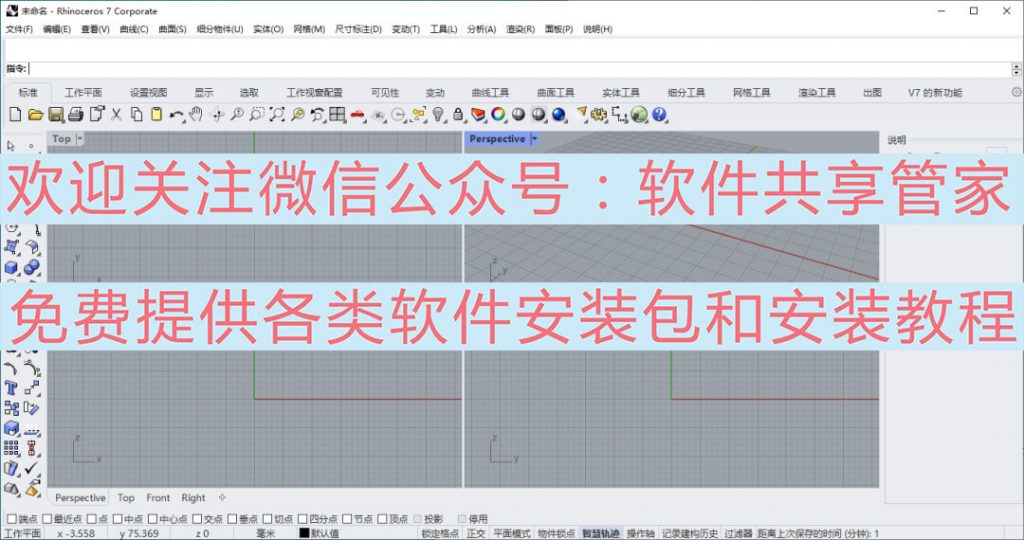1024x540 pixels.
Task: Open the Perspective viewport title dropdown arrow
Action: pyautogui.click(x=534, y=138)
